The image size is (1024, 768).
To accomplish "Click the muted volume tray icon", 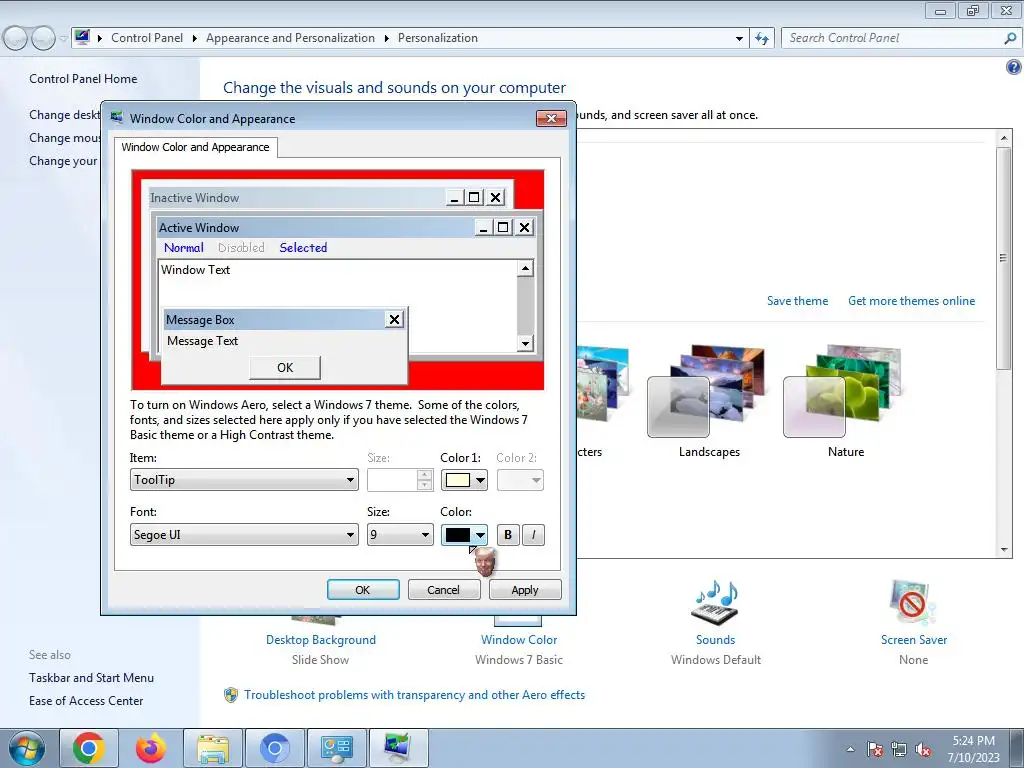I will pyautogui.click(x=923, y=749).
